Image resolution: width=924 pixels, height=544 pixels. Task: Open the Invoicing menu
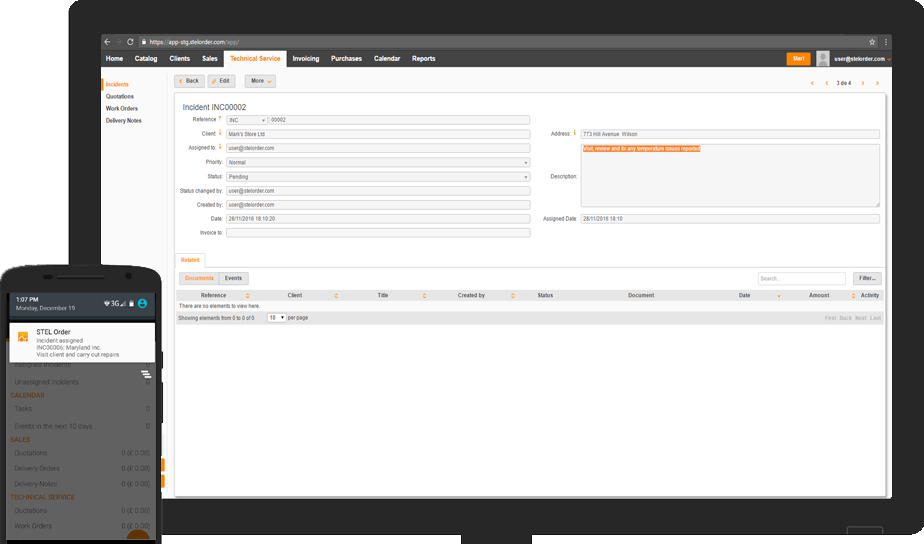point(306,58)
